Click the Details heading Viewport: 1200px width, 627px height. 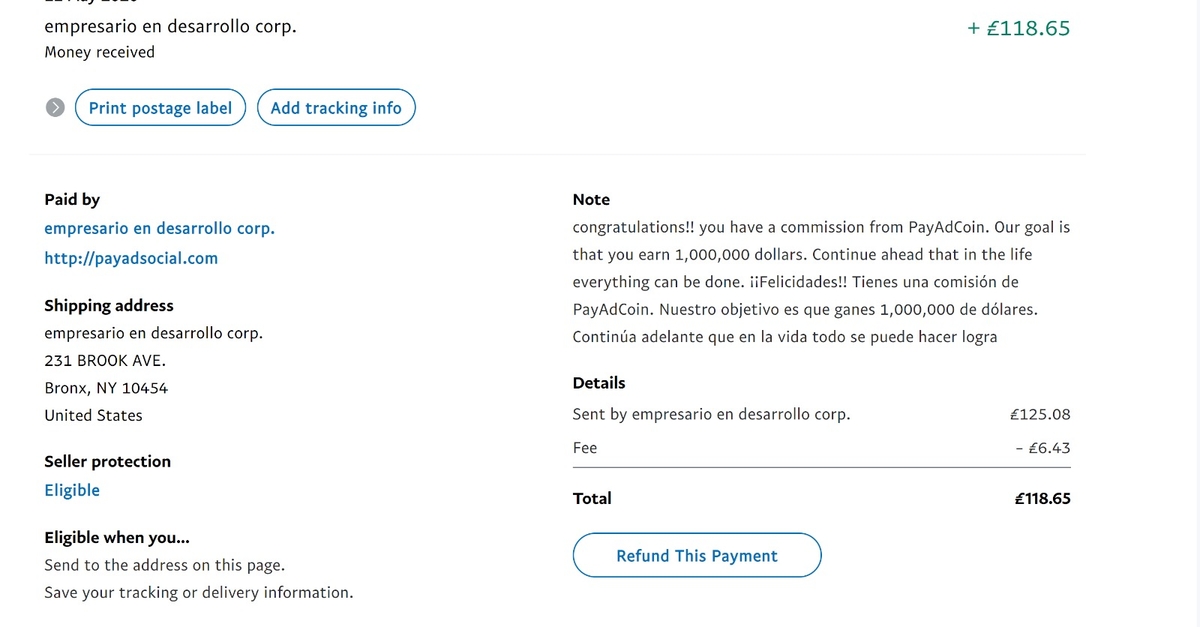click(599, 383)
